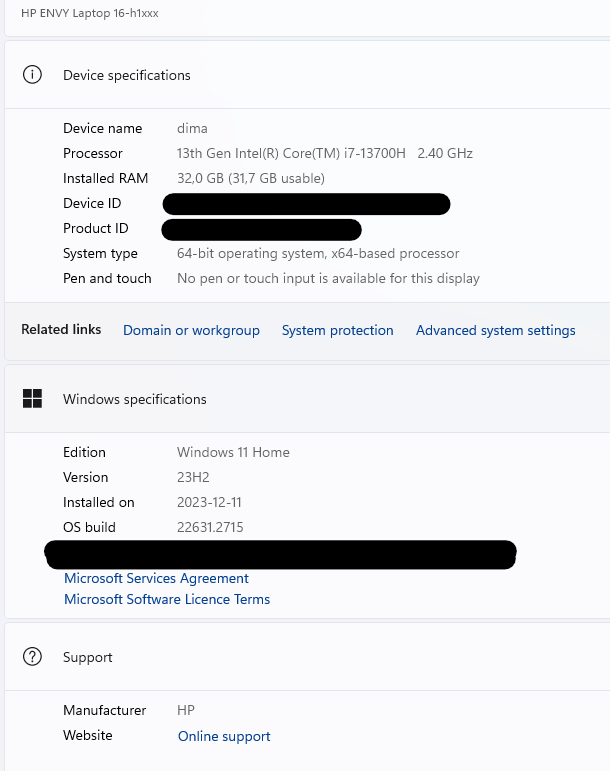Viewport: 610px width, 771px height.
Task: Click the Device specifications info icon
Action: [x=32, y=75]
